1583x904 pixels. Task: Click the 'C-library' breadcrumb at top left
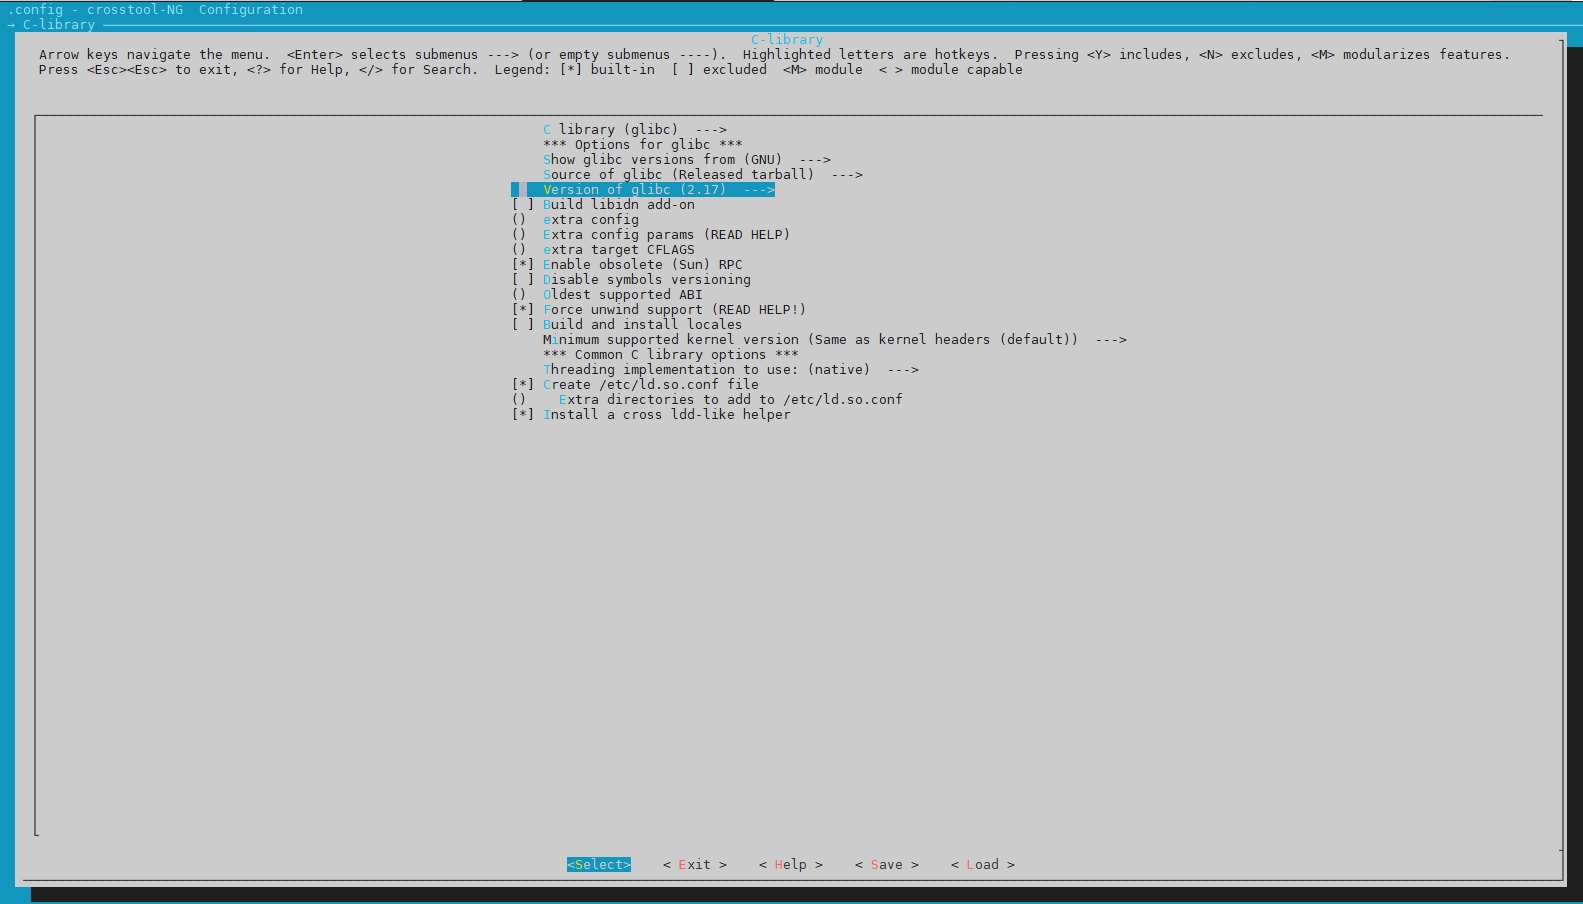click(x=59, y=24)
